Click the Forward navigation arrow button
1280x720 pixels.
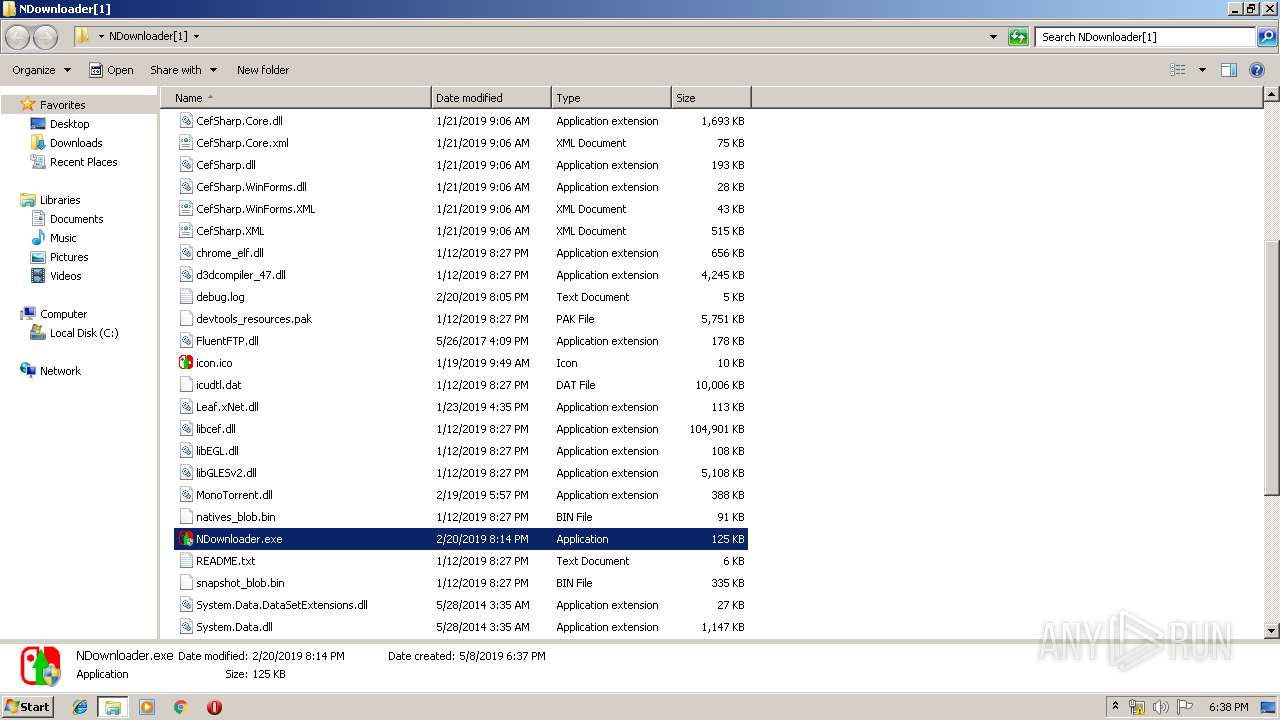[x=46, y=37]
